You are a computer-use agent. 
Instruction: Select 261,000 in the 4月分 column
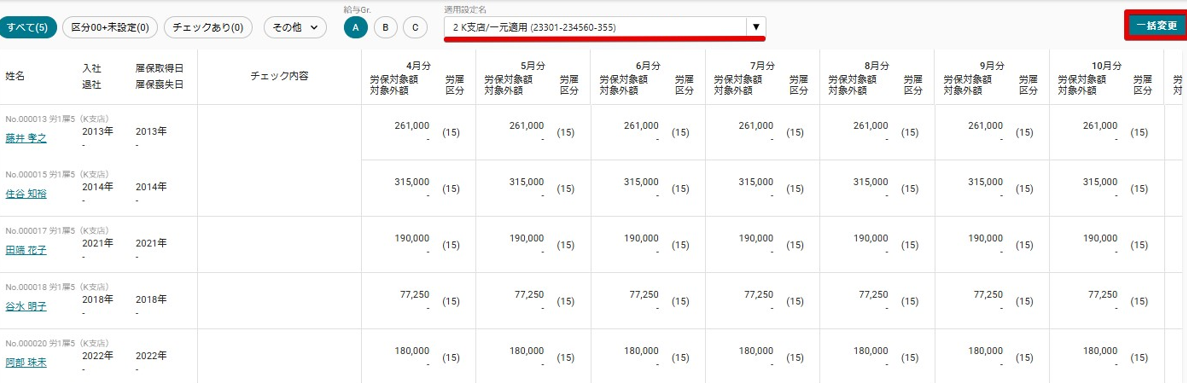click(413, 126)
